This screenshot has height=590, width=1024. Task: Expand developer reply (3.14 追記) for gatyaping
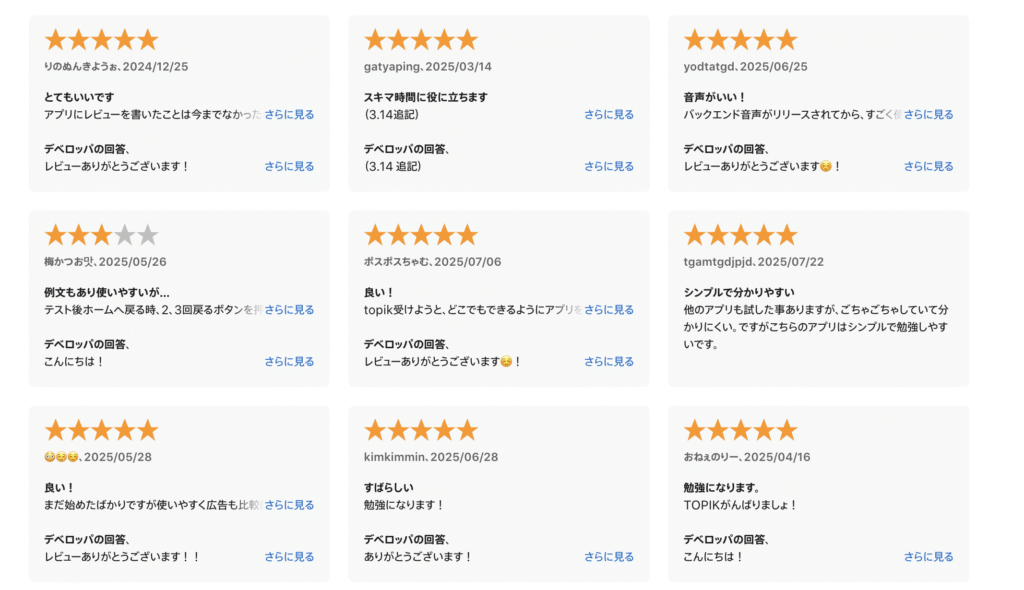[609, 167]
